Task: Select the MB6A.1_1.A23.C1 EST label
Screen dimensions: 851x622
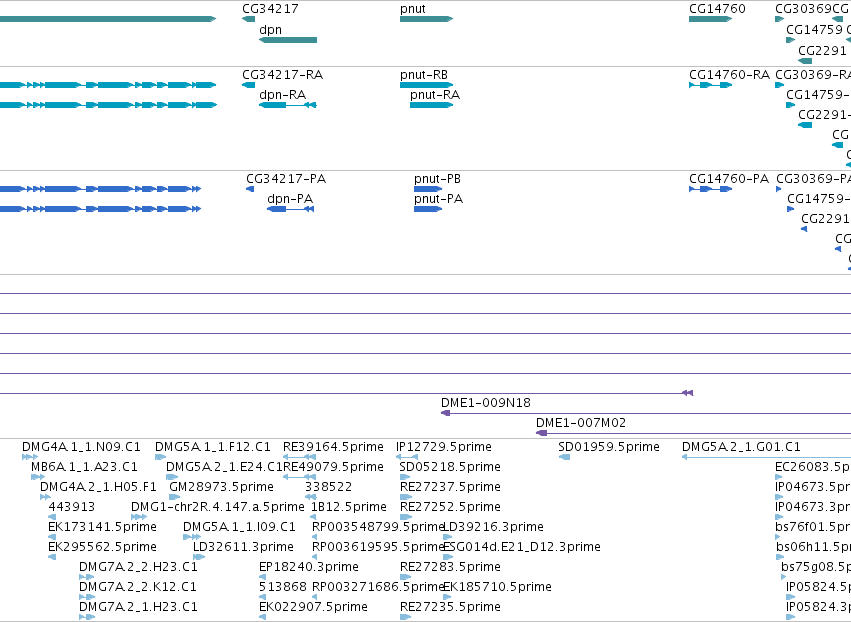Action: point(84,467)
